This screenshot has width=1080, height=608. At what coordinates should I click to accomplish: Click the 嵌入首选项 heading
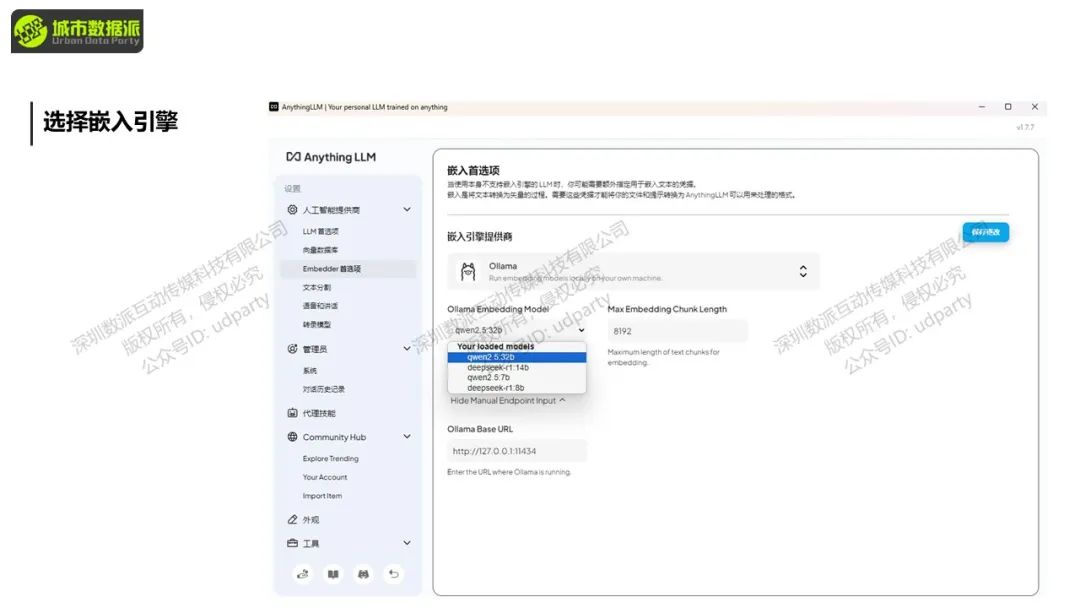click(473, 170)
